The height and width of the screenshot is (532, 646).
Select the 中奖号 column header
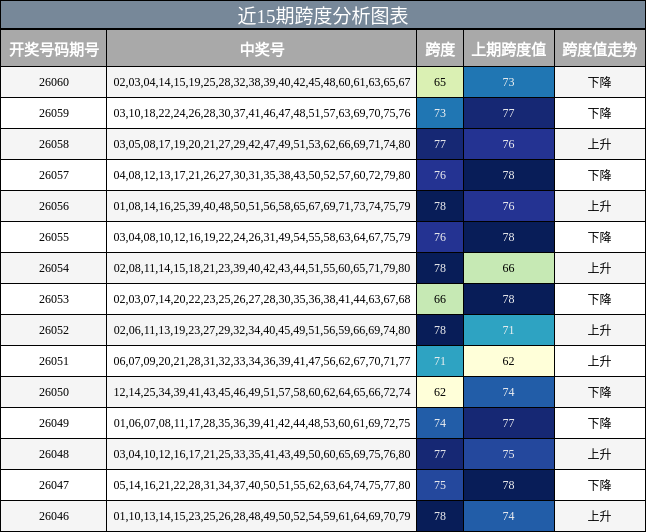pyautogui.click(x=262, y=49)
